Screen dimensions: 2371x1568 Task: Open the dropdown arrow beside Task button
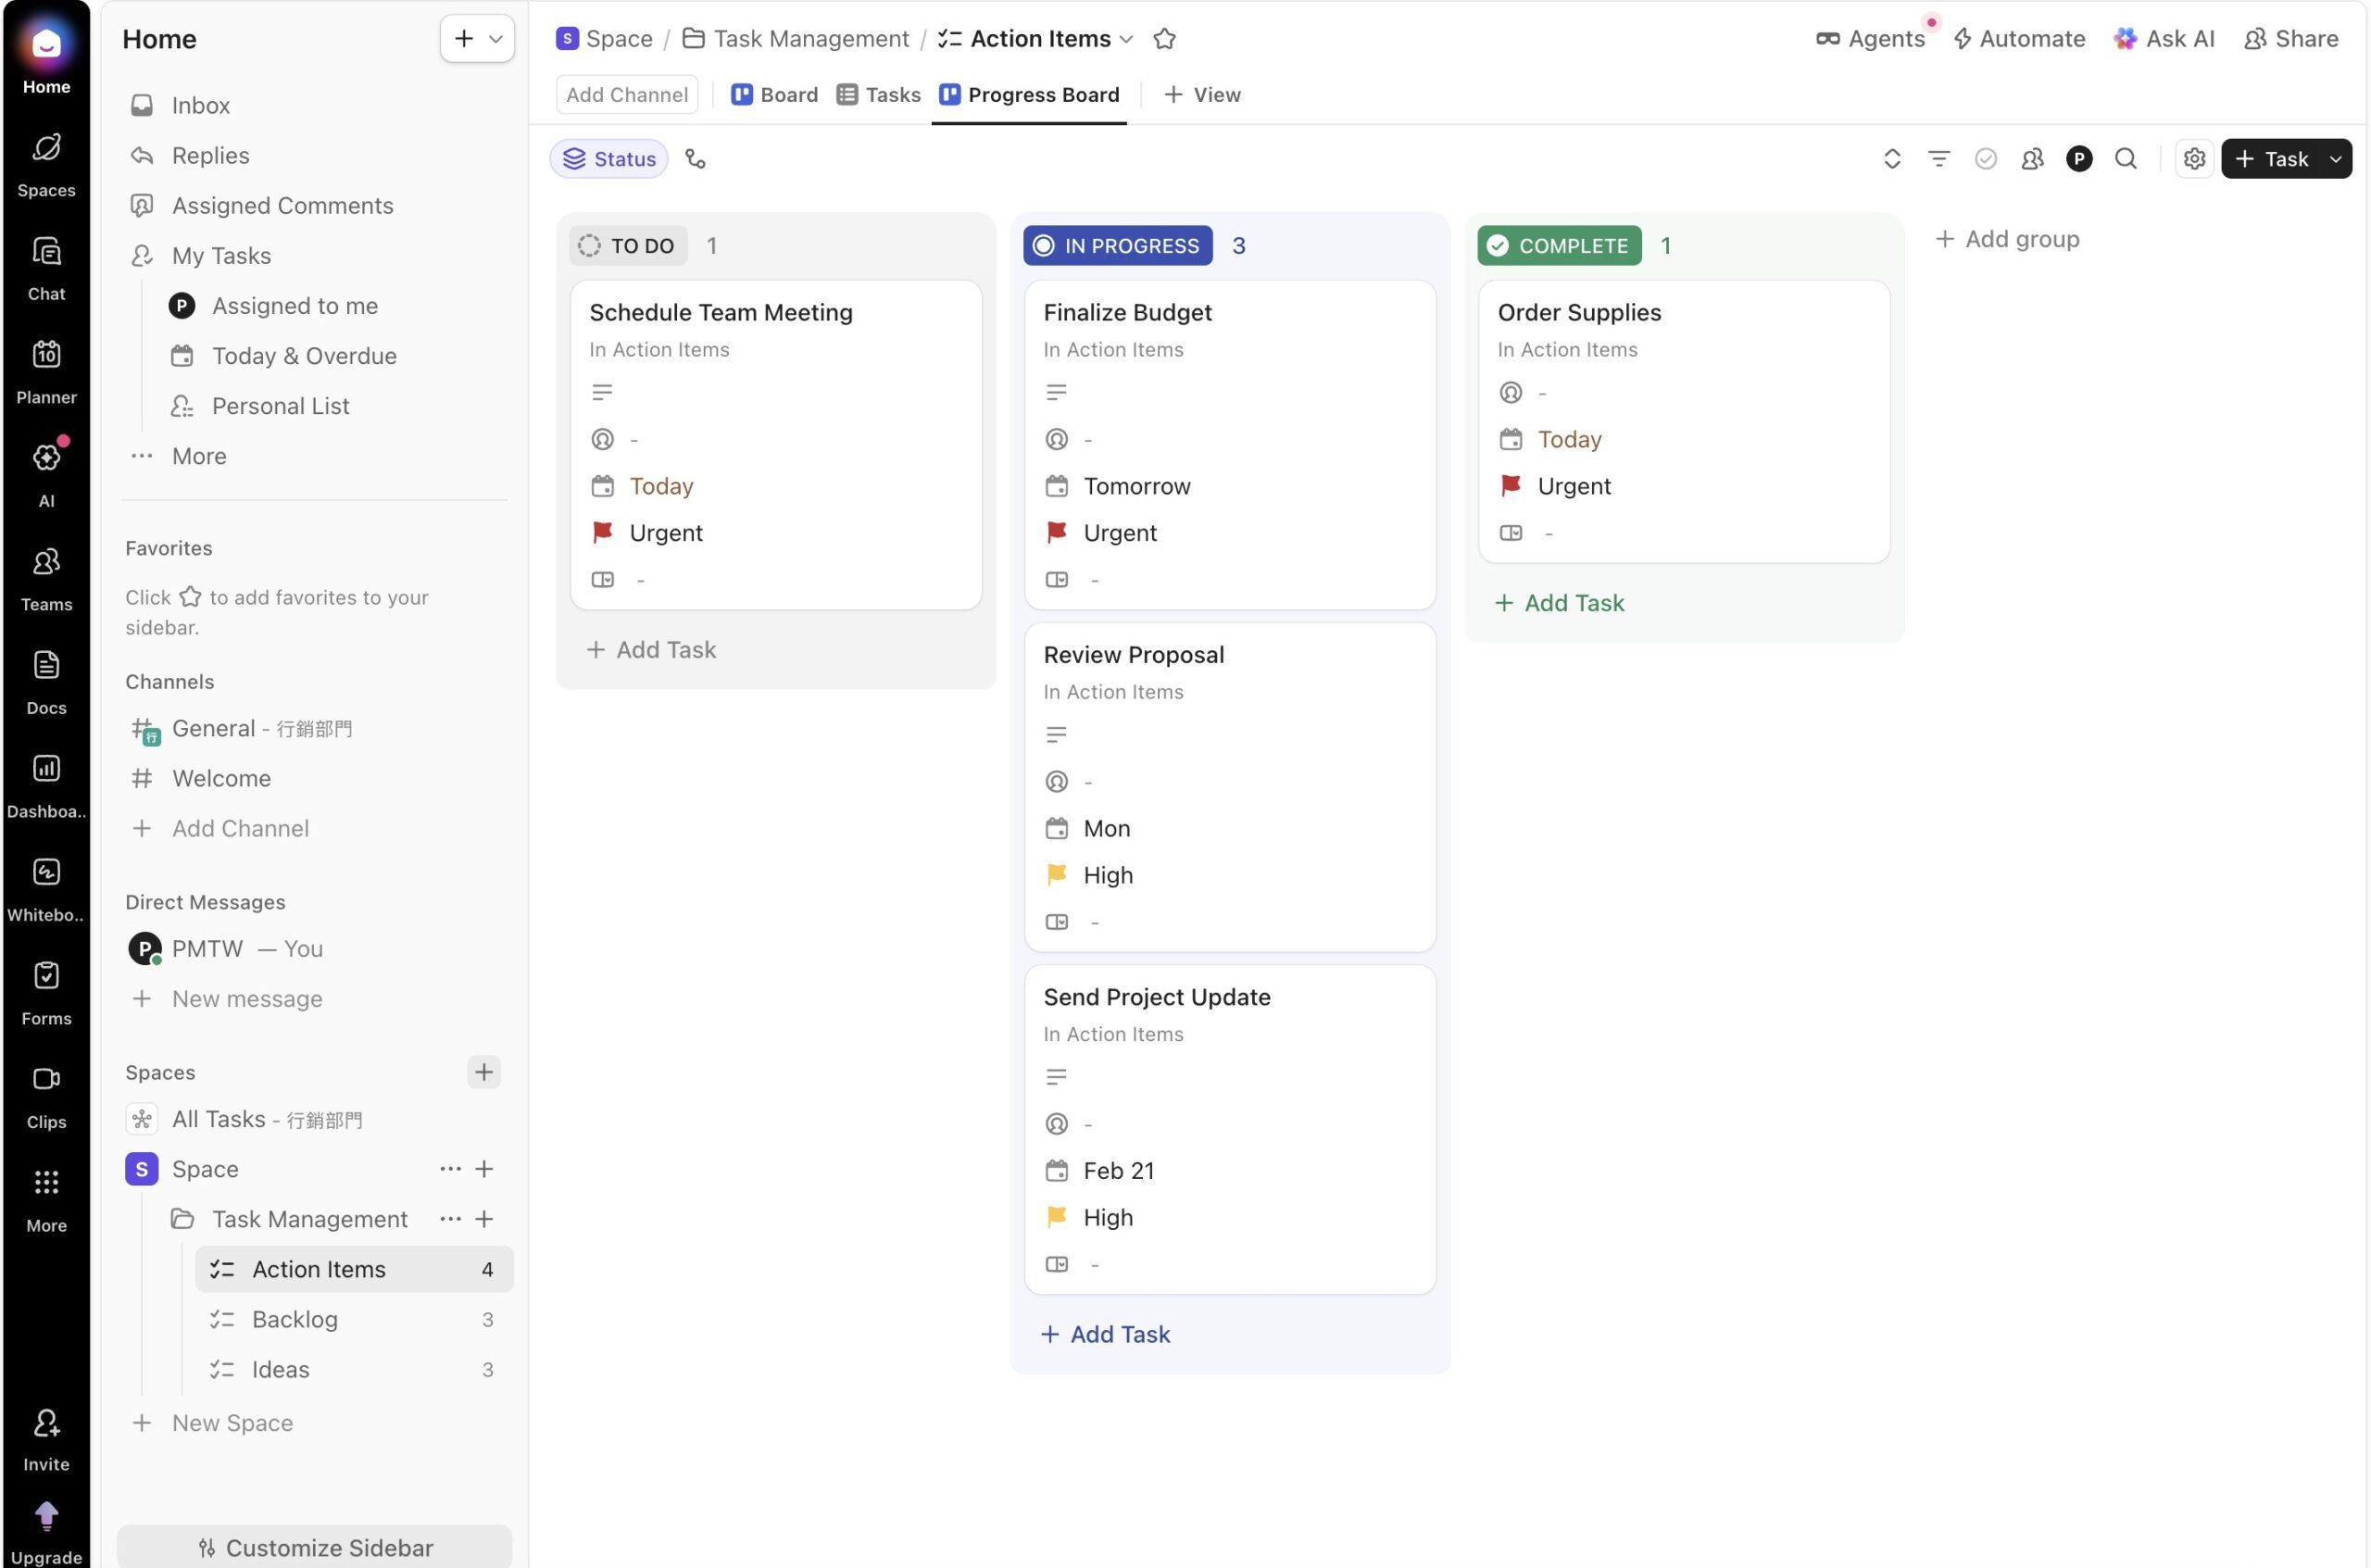[2335, 158]
